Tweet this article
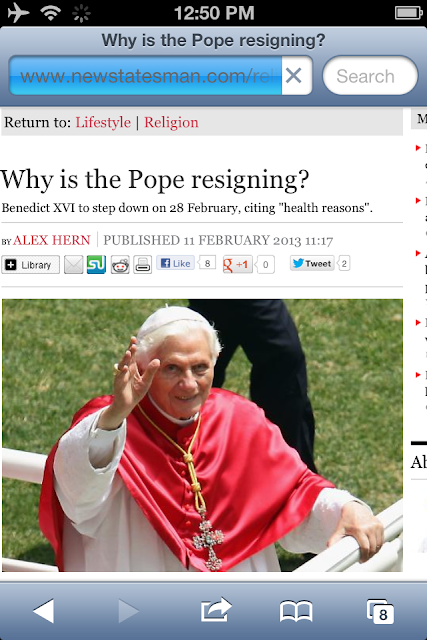 tap(312, 263)
